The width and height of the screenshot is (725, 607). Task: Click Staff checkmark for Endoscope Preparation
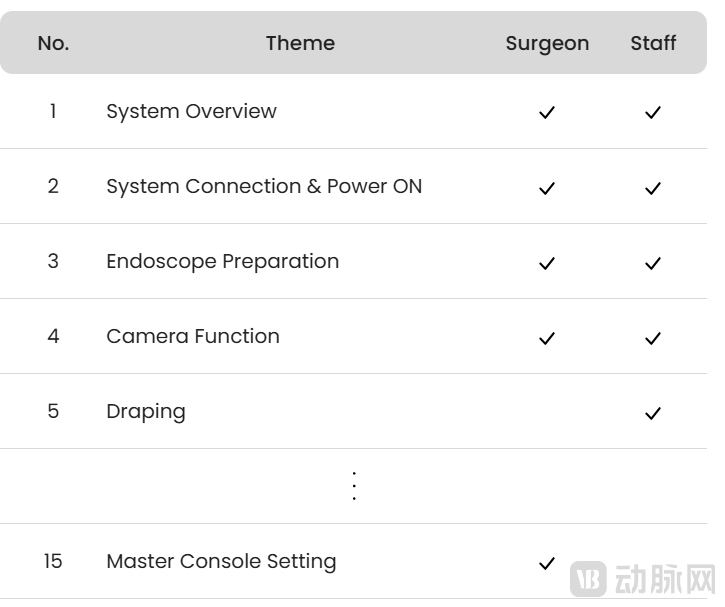click(x=653, y=263)
